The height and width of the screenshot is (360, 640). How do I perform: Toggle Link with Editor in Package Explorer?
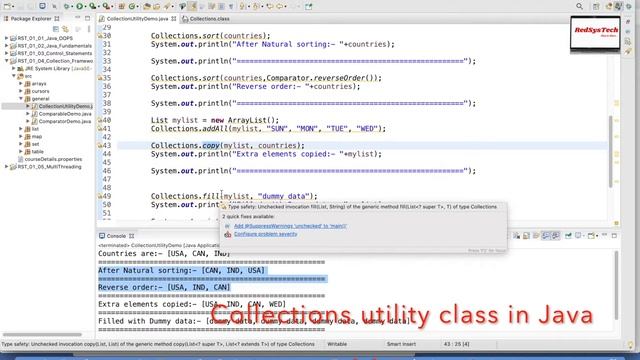[x=65, y=29]
